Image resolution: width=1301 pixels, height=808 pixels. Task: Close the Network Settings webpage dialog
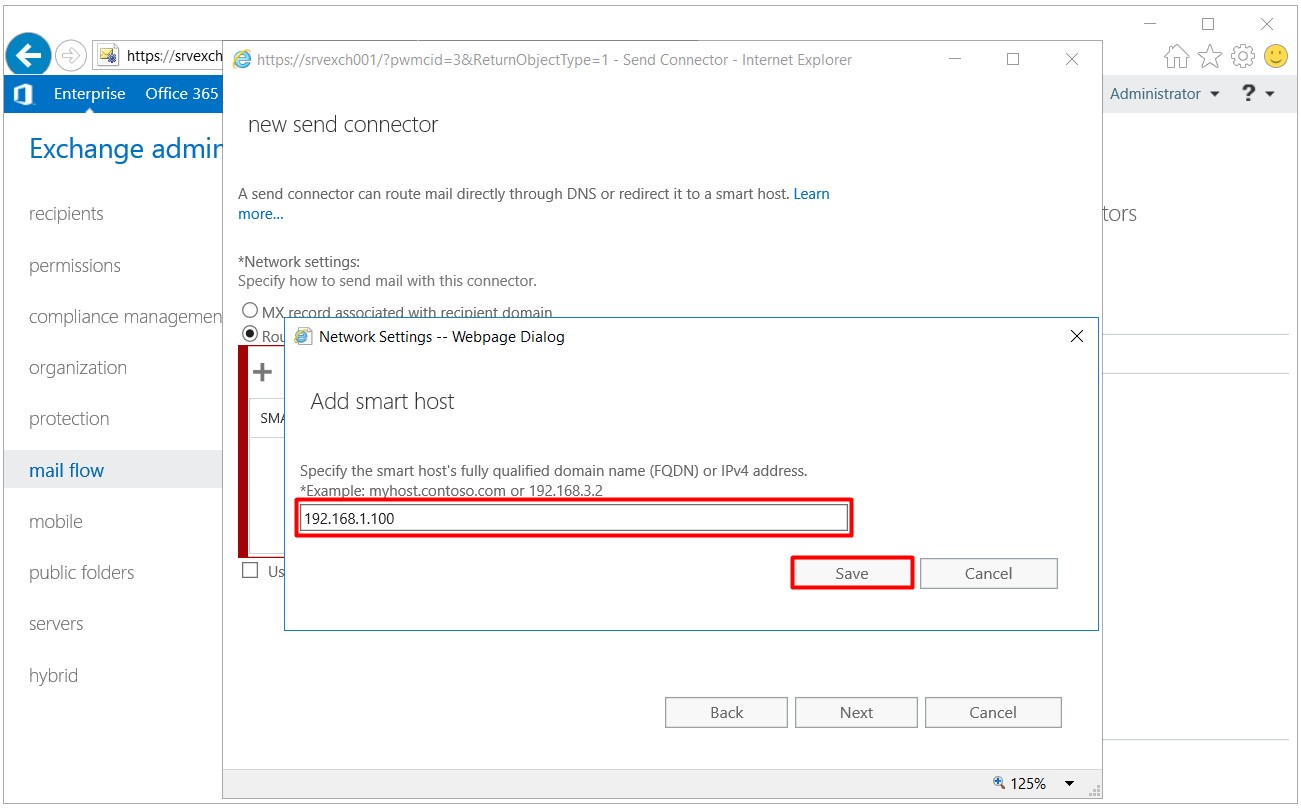pos(1077,336)
